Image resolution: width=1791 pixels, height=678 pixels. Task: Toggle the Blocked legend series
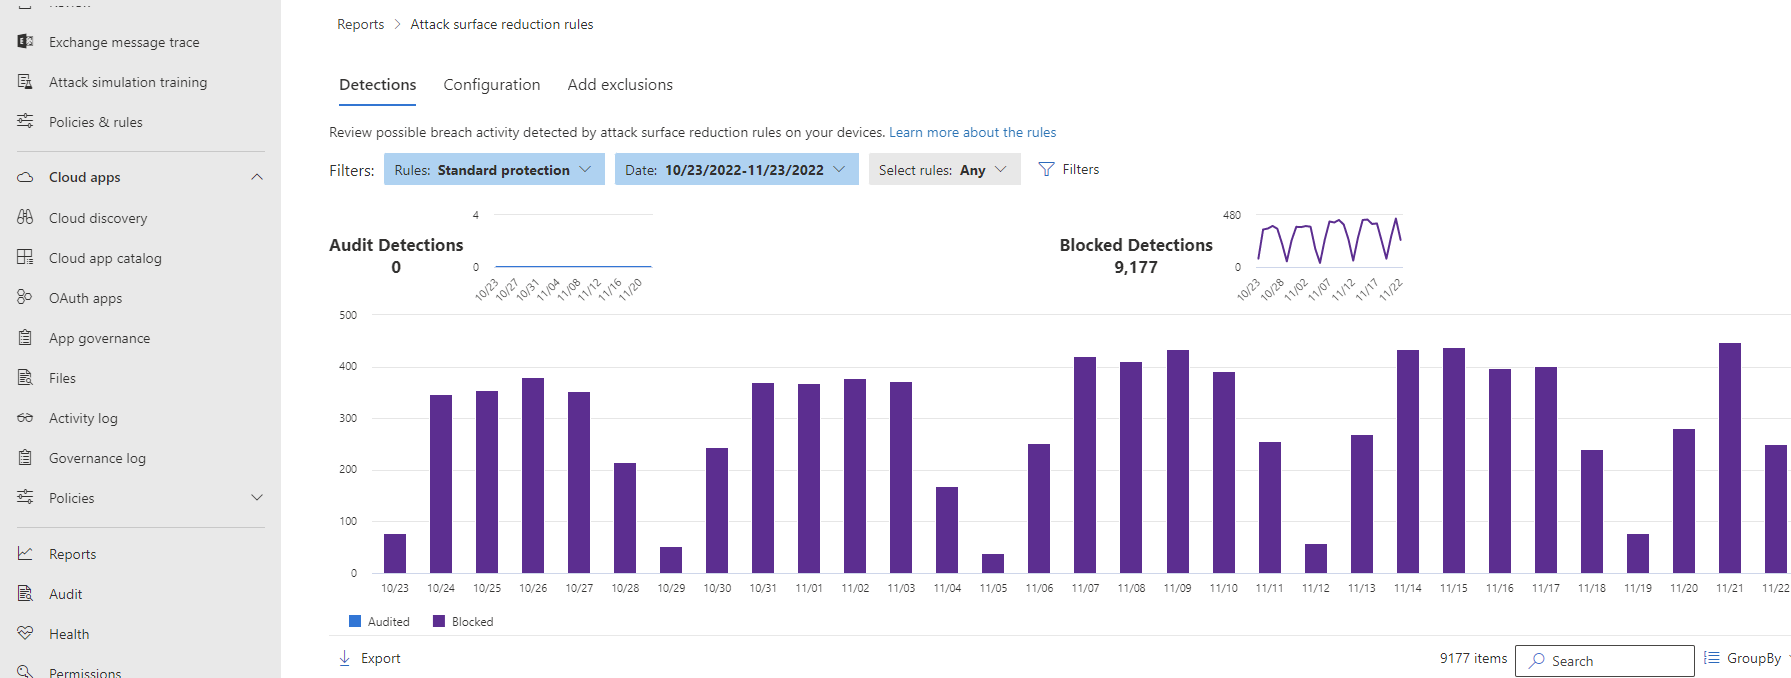pyautogui.click(x=463, y=621)
